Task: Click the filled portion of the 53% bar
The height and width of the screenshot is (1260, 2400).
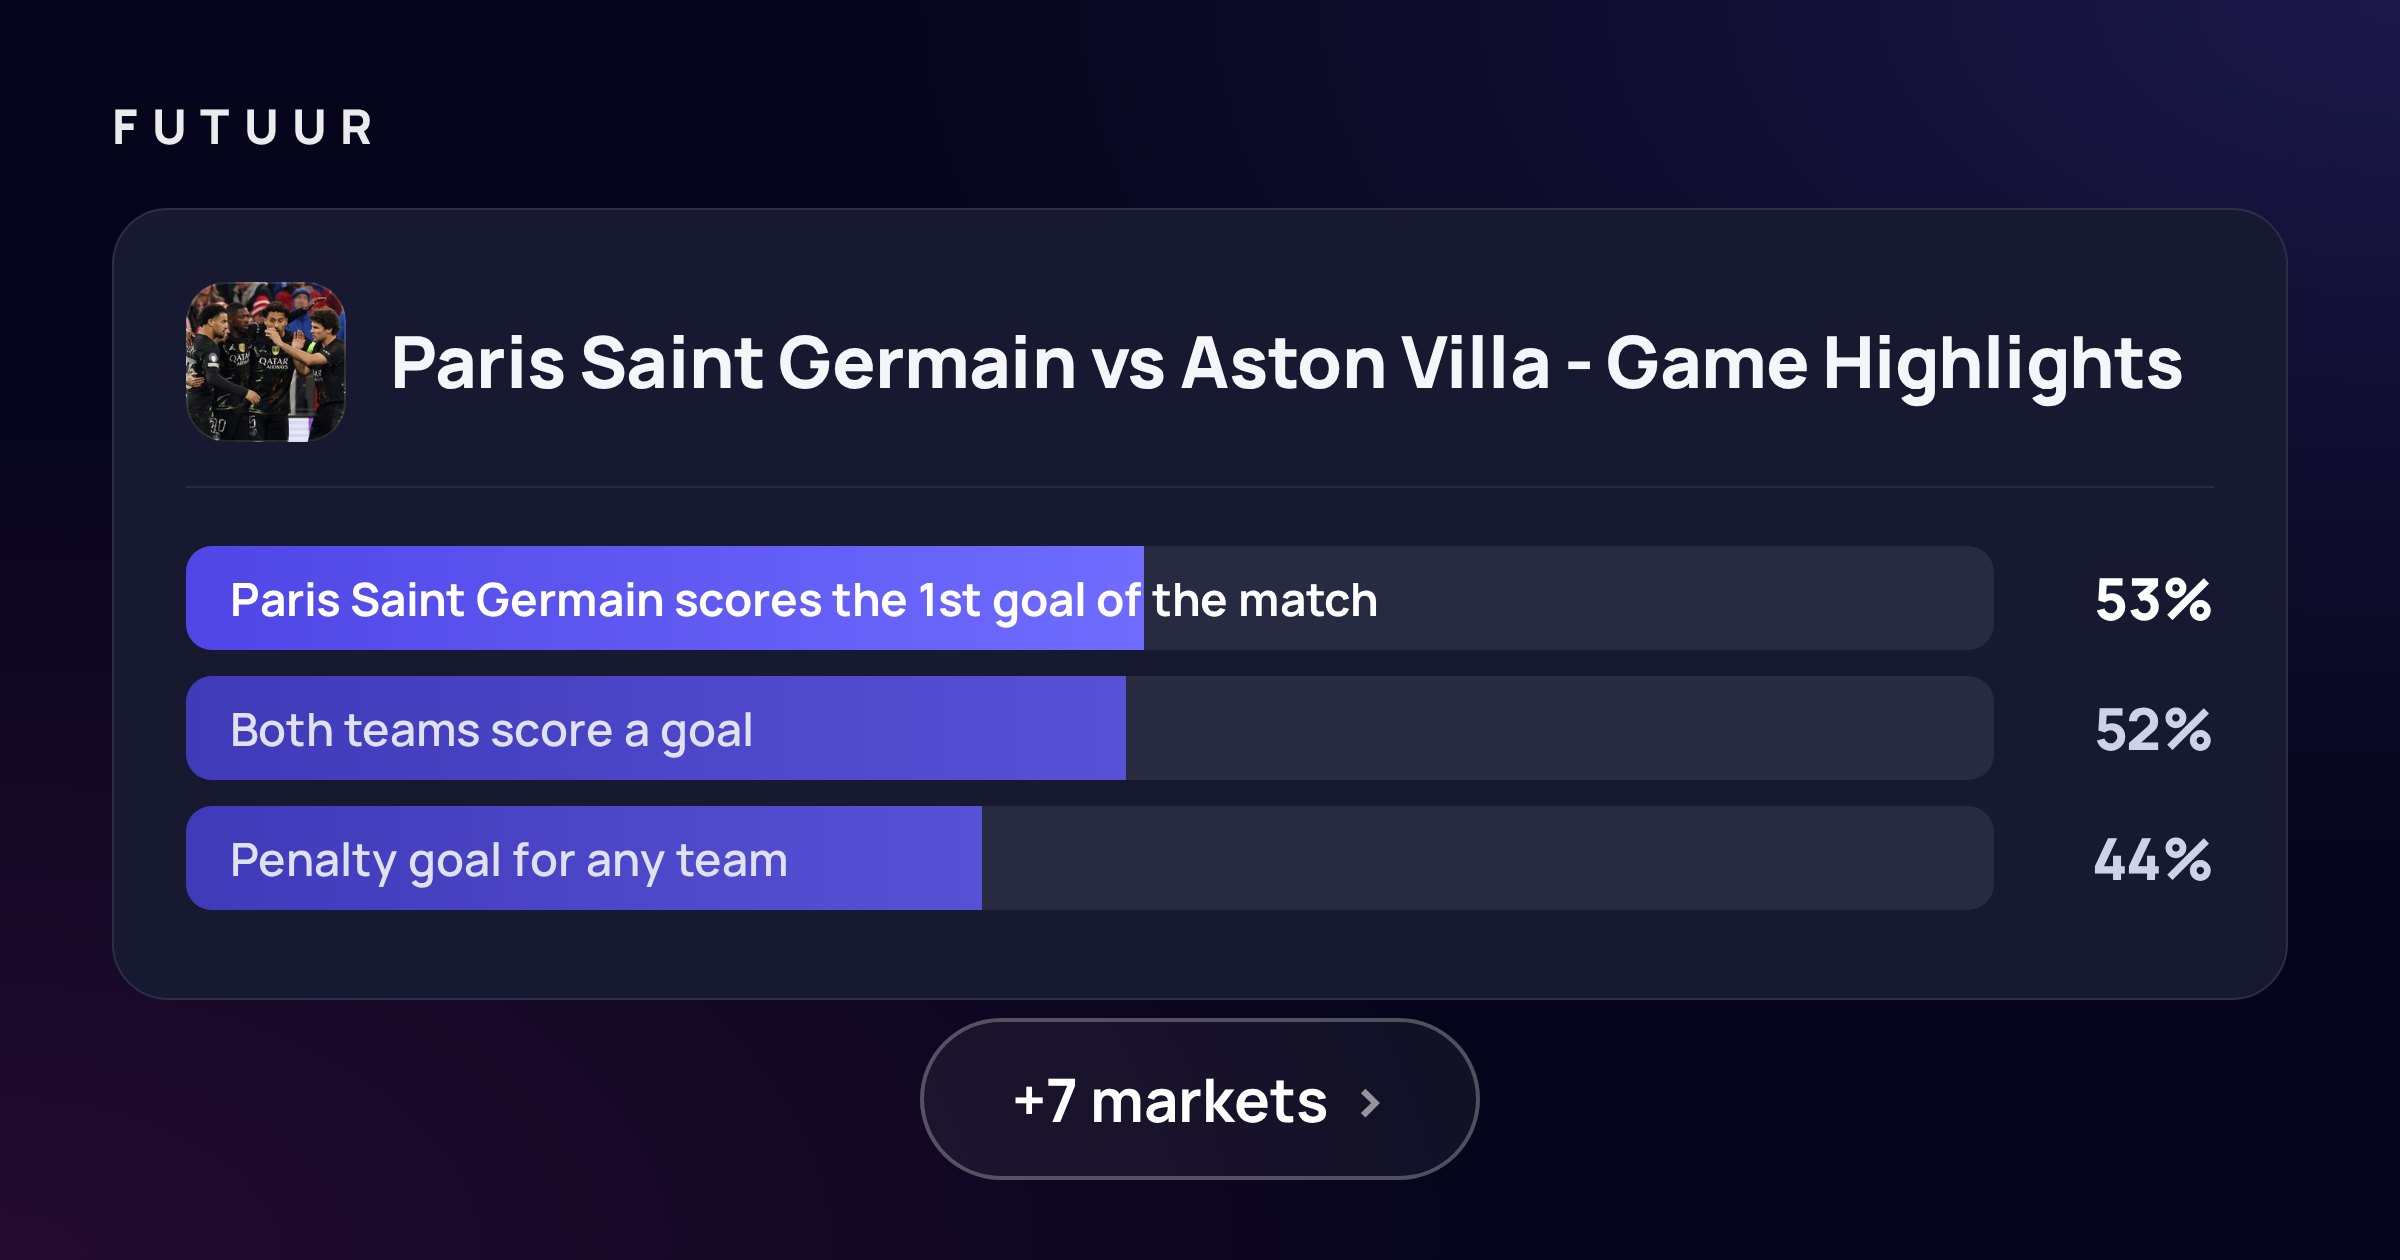Action: [x=665, y=598]
